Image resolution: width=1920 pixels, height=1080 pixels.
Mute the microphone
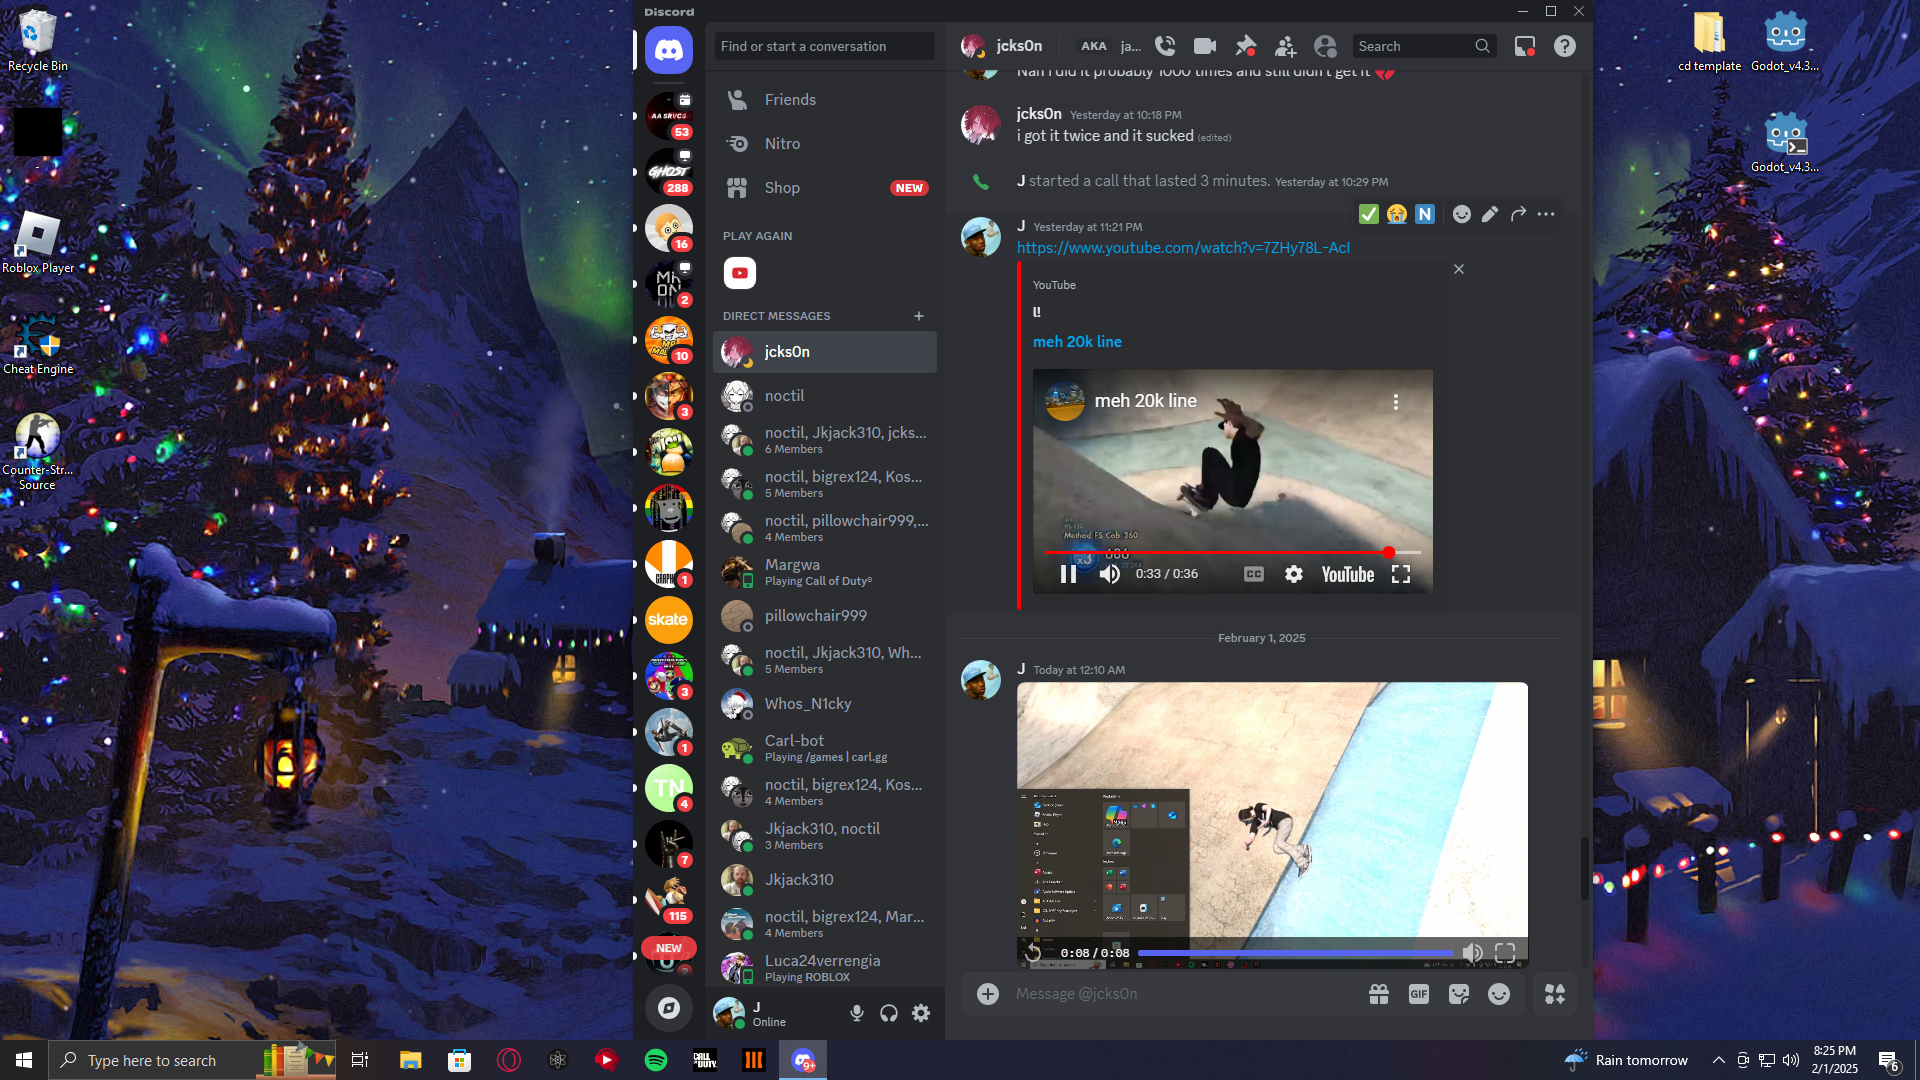pos(857,1013)
